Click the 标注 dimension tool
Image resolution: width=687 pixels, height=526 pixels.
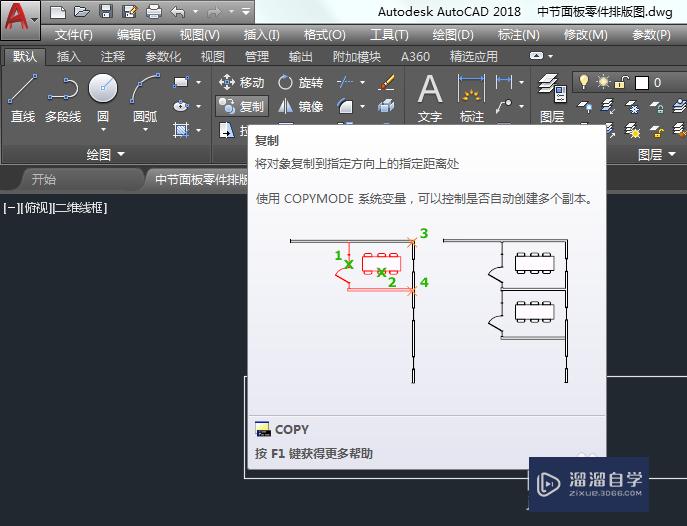point(471,99)
